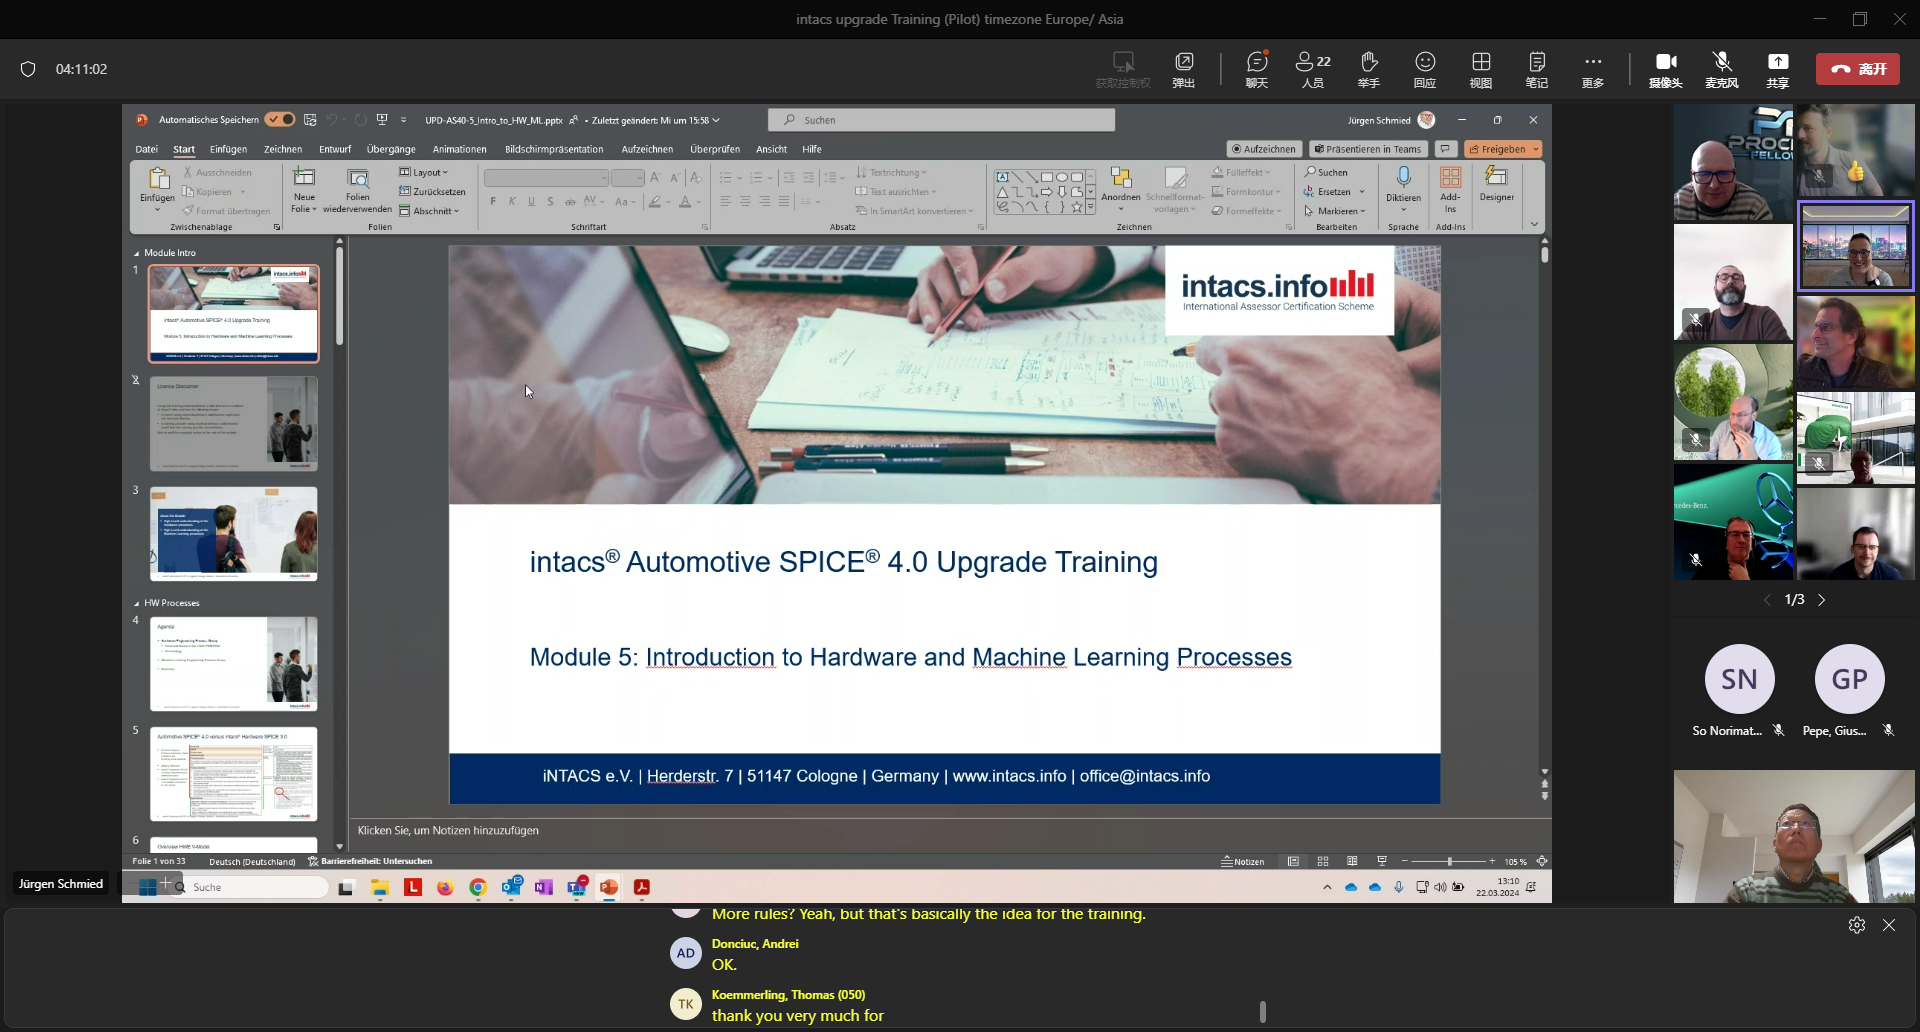
Task: Click Folien wiederverwenden icon
Action: [x=358, y=178]
